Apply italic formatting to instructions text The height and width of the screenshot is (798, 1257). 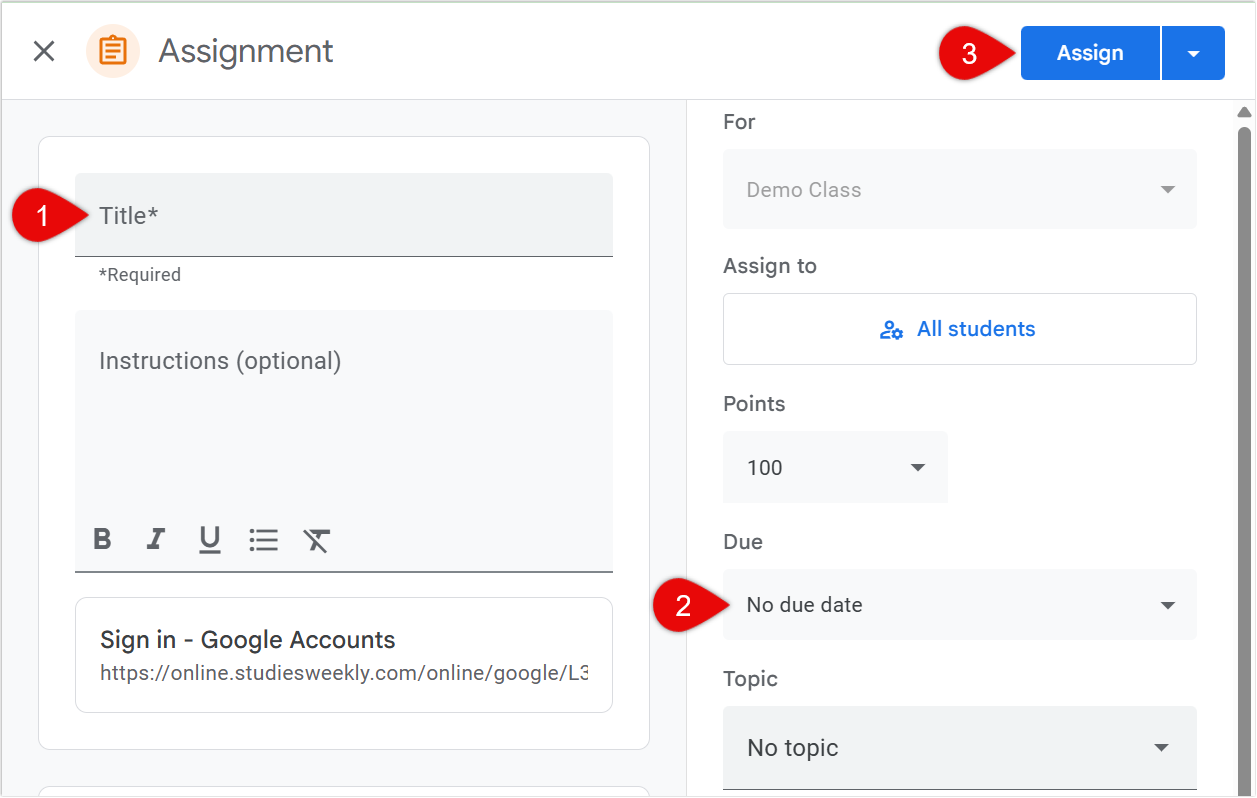click(x=155, y=540)
